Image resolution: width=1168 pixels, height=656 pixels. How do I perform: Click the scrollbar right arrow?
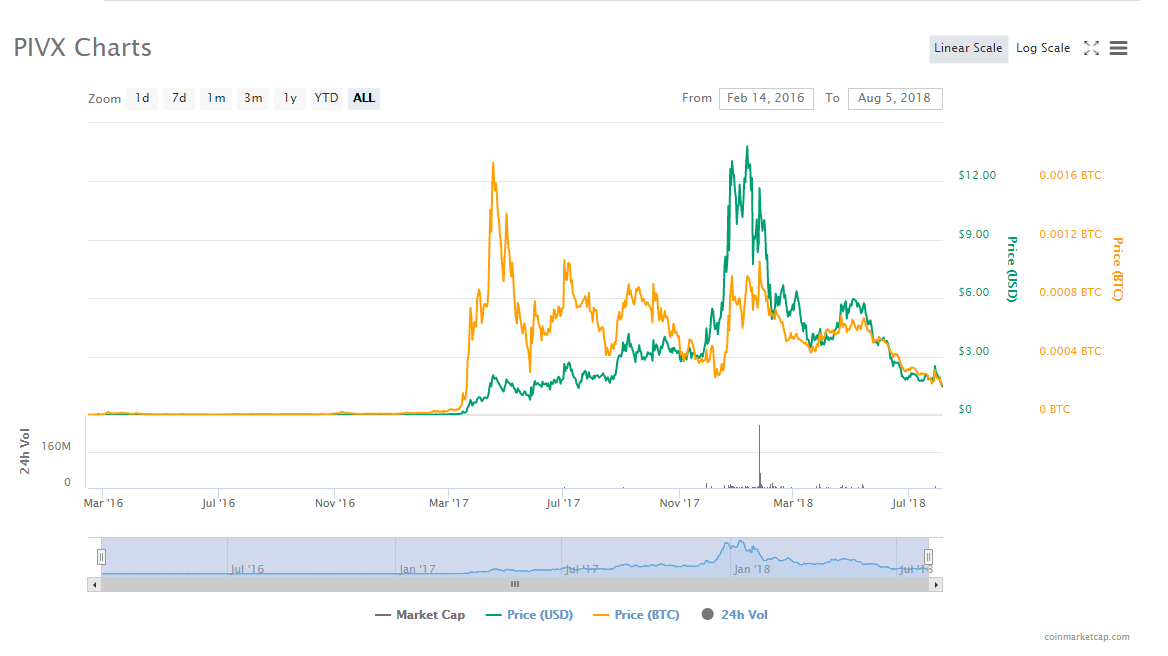tap(936, 585)
